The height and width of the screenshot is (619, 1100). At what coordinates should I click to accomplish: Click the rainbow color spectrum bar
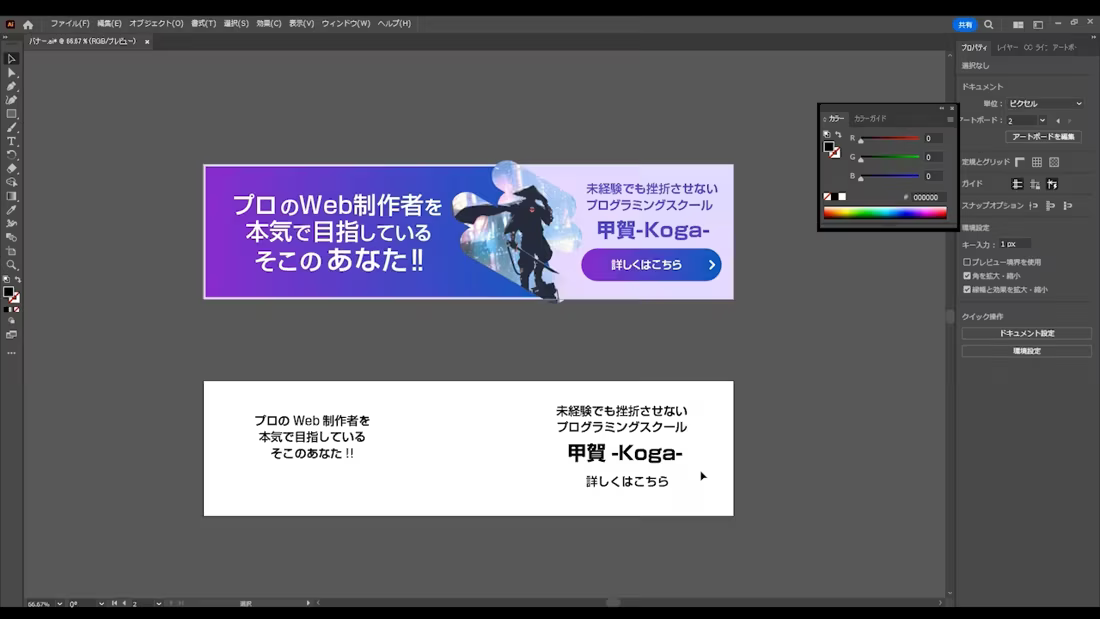coord(885,213)
